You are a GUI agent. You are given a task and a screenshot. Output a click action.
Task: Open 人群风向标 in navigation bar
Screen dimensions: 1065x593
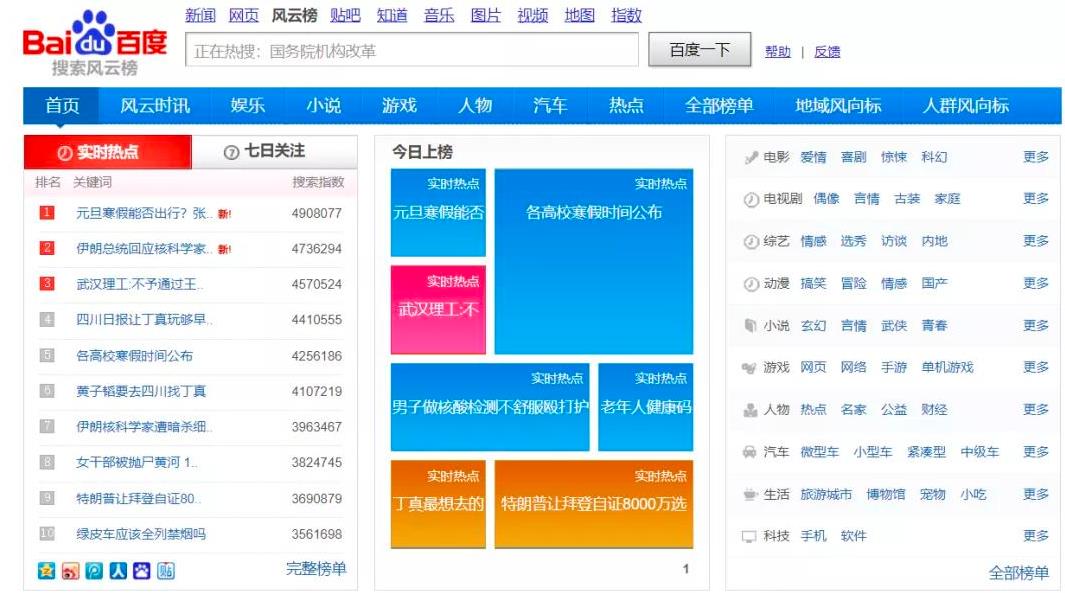965,105
